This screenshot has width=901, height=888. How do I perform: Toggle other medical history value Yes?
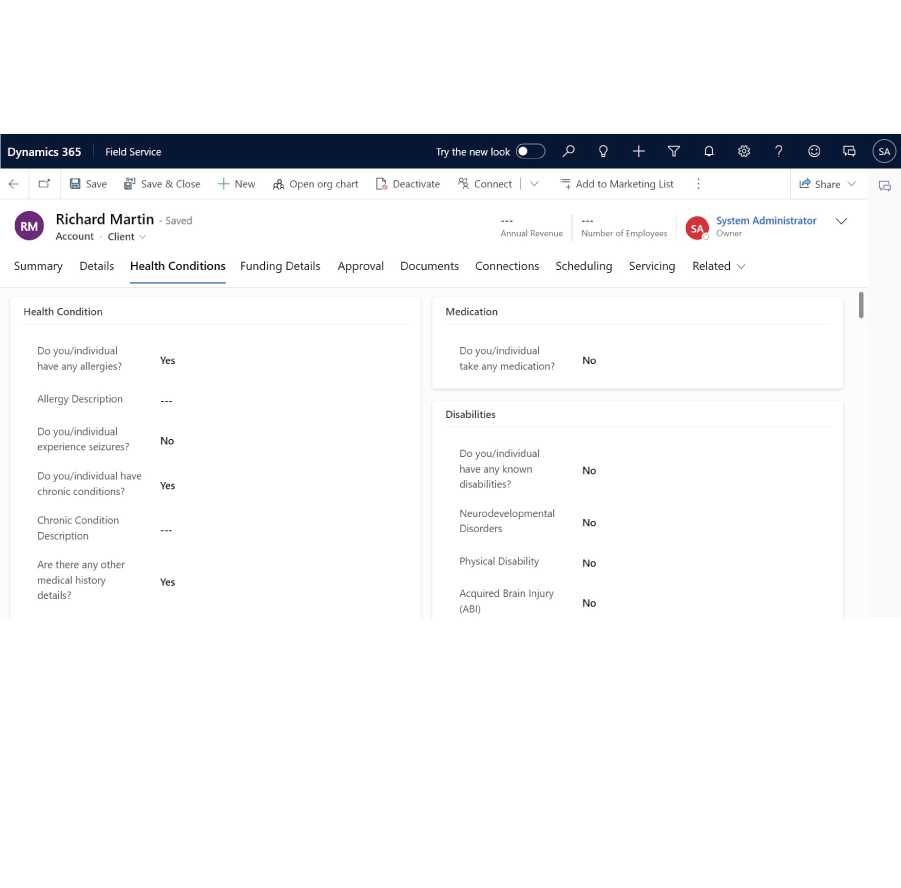tap(167, 582)
